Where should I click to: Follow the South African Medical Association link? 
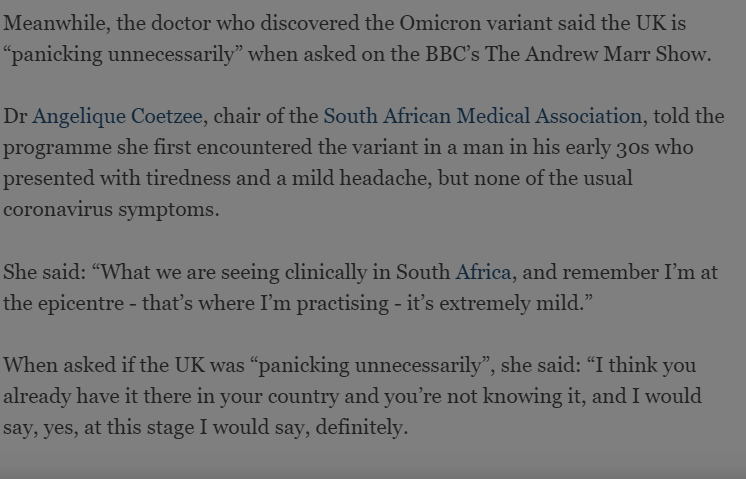tap(482, 117)
